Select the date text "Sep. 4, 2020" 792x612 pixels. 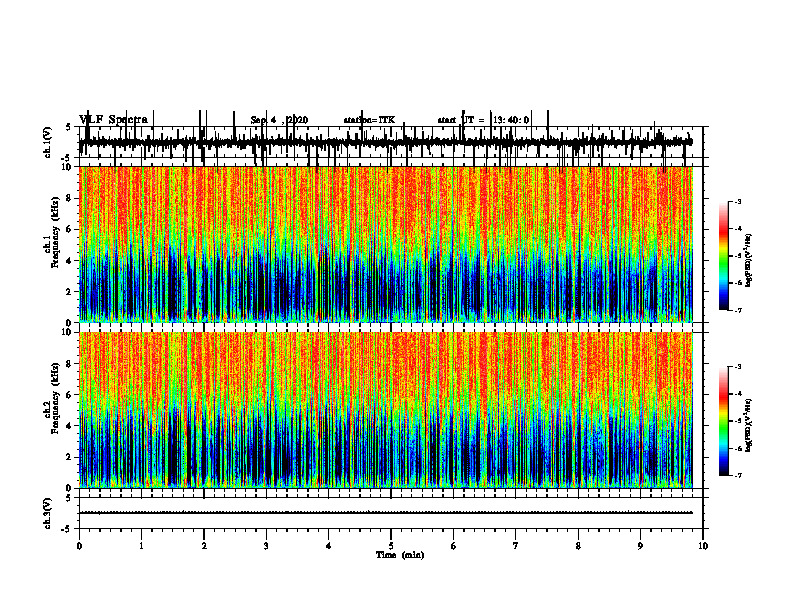[279, 120]
